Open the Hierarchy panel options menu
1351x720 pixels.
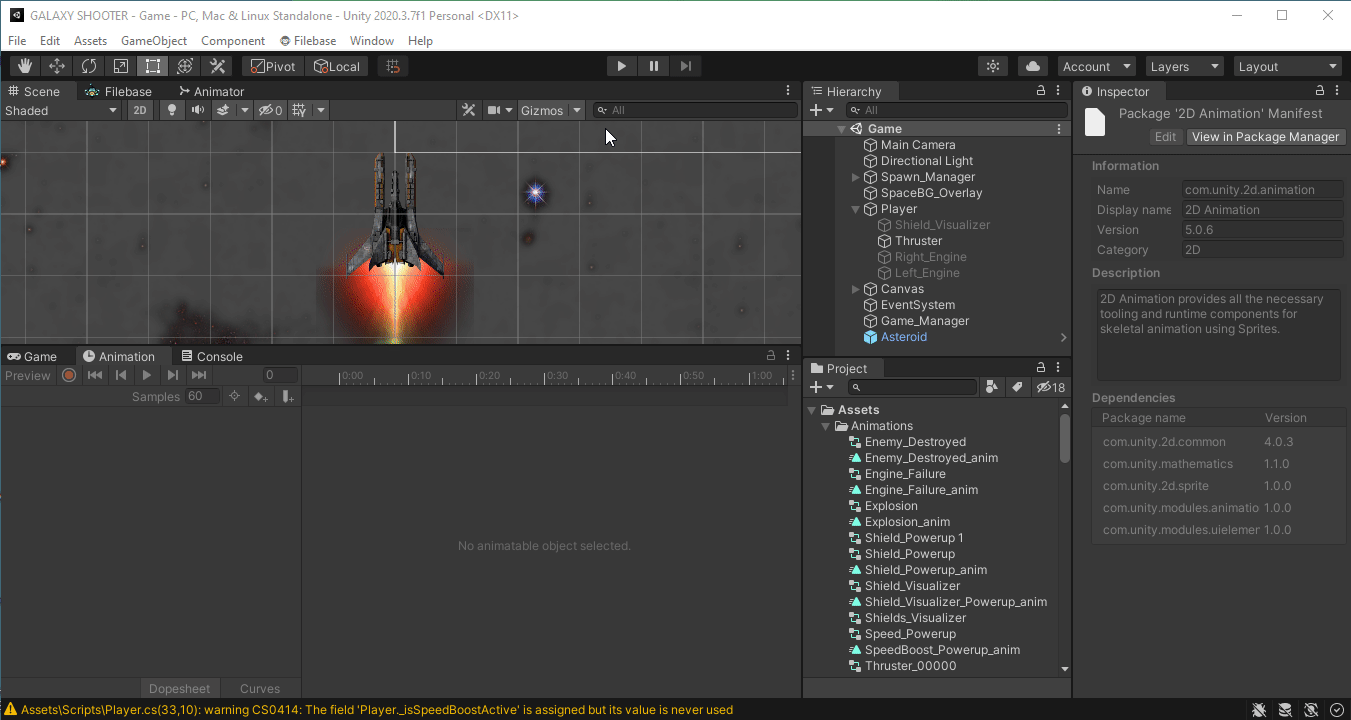tap(1059, 91)
